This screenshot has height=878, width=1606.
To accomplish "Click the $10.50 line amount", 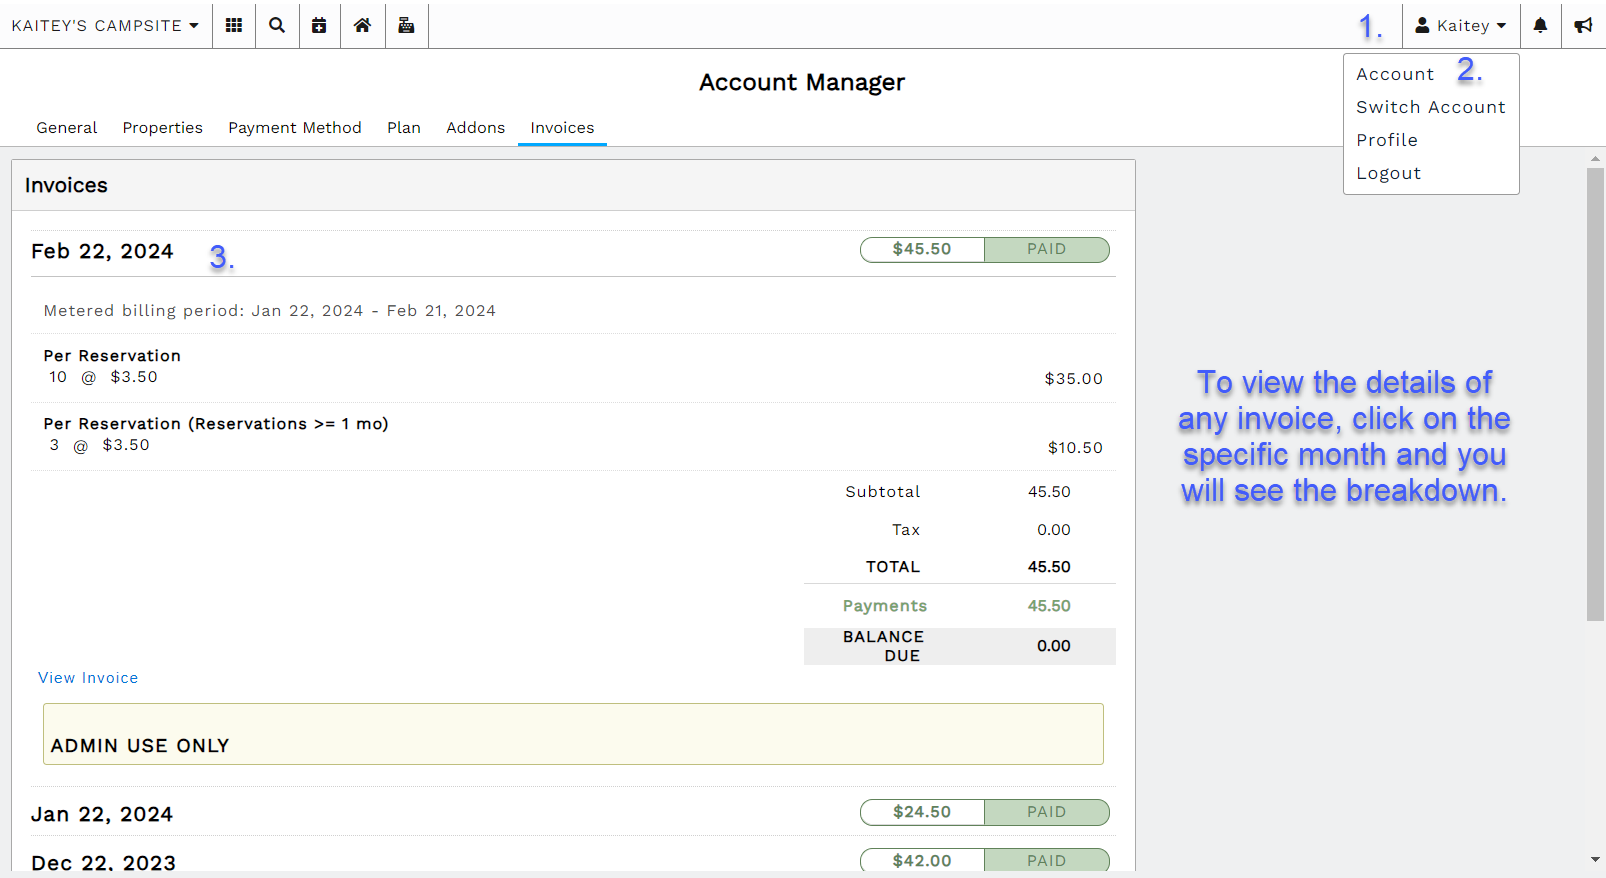I will point(1075,448).
